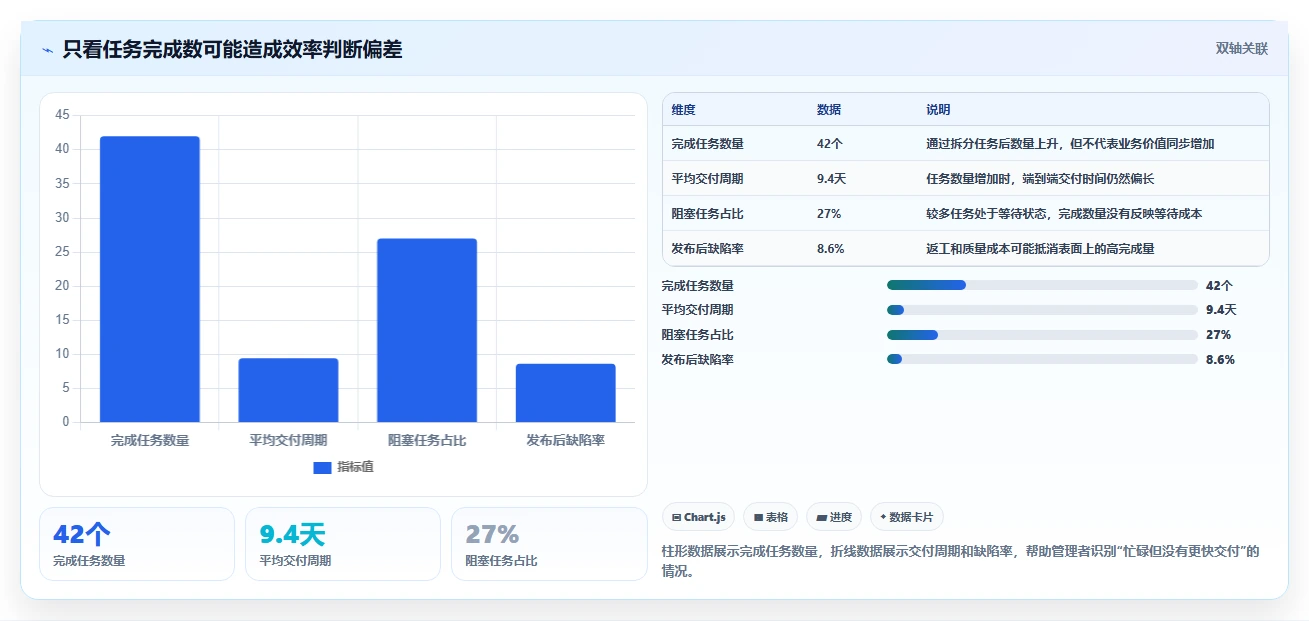Click the page title 只看任务完成数可能造成效率判断偏差

[232, 50]
